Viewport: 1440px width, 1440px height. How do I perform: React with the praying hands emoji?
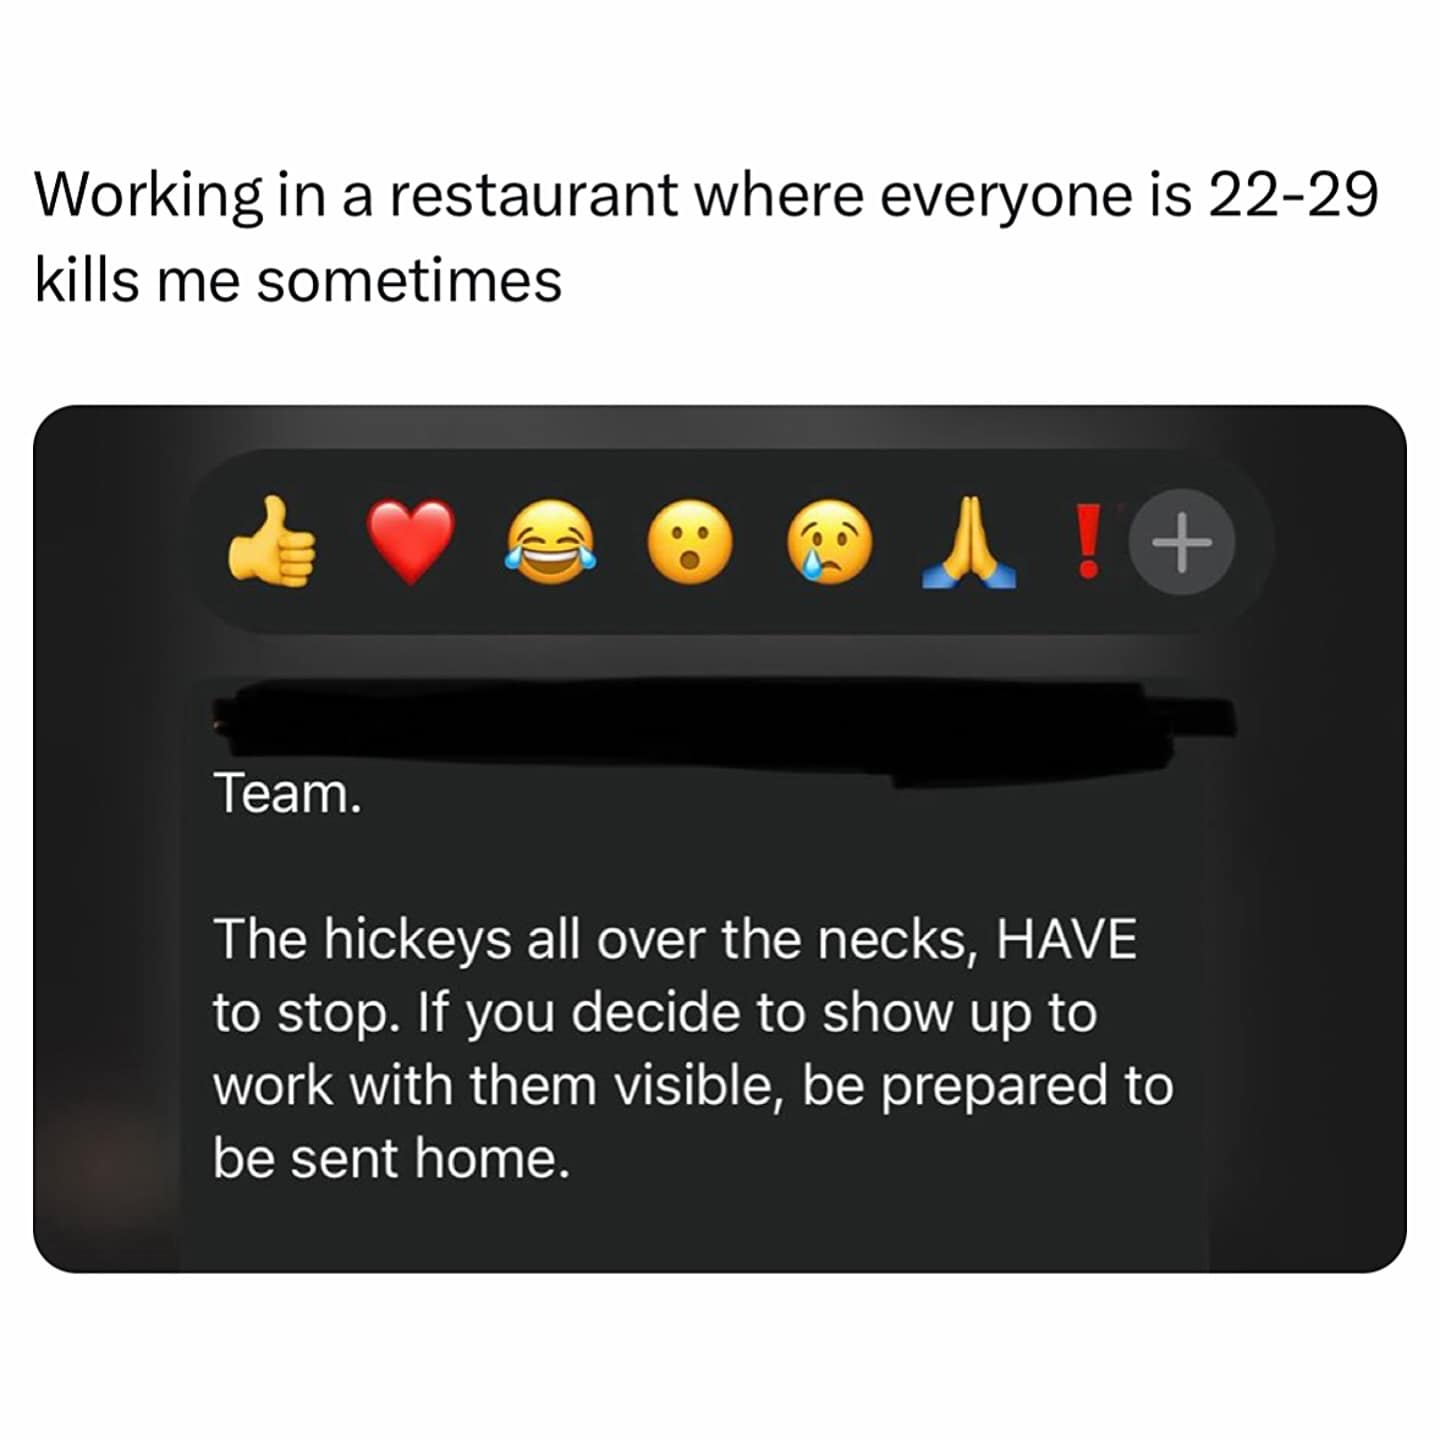pyautogui.click(x=968, y=542)
